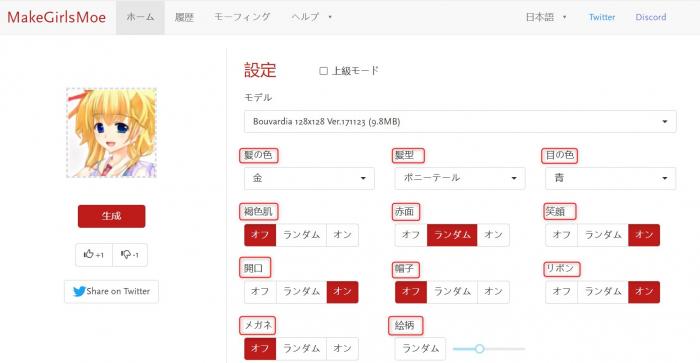Set 赤面 to オン
The image size is (700, 363).
click(493, 235)
